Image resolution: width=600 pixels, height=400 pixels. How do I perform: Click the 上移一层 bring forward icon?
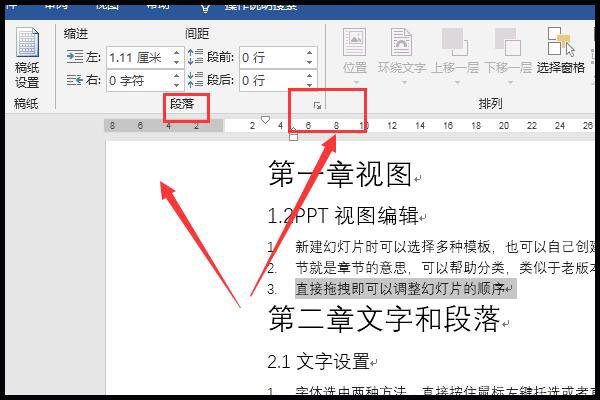pos(455,41)
